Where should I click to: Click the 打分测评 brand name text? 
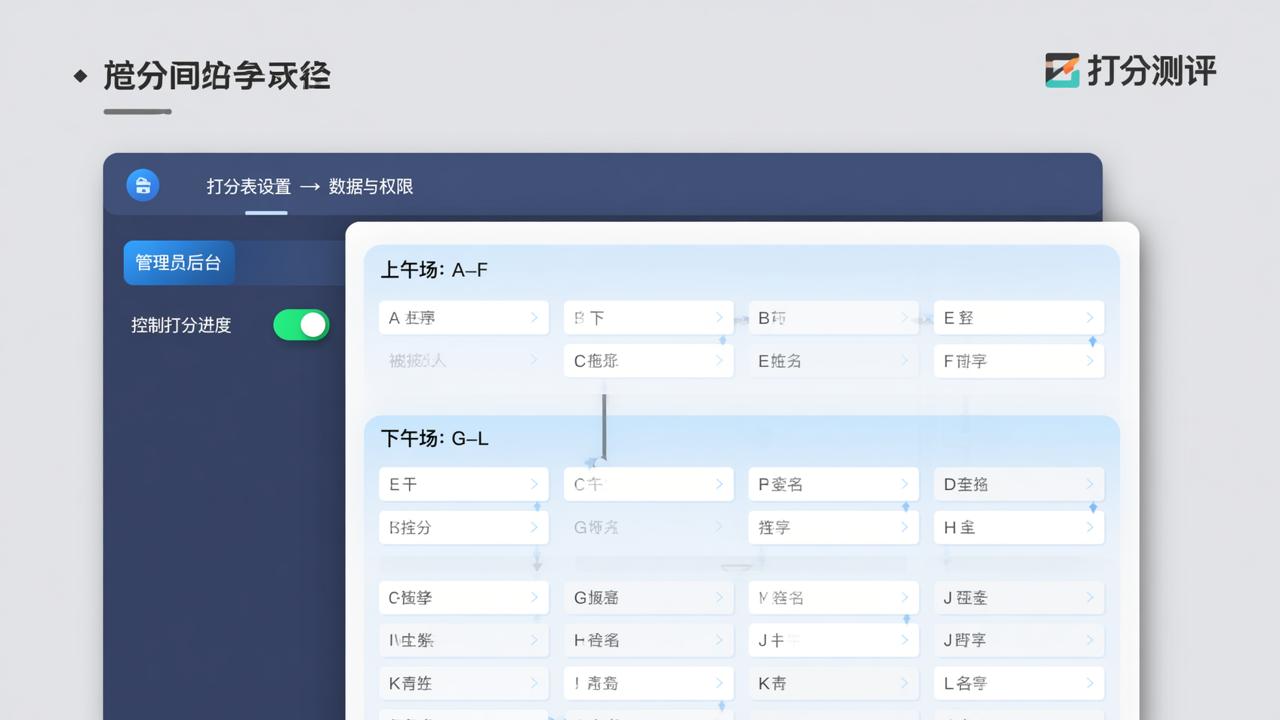[x=1151, y=71]
